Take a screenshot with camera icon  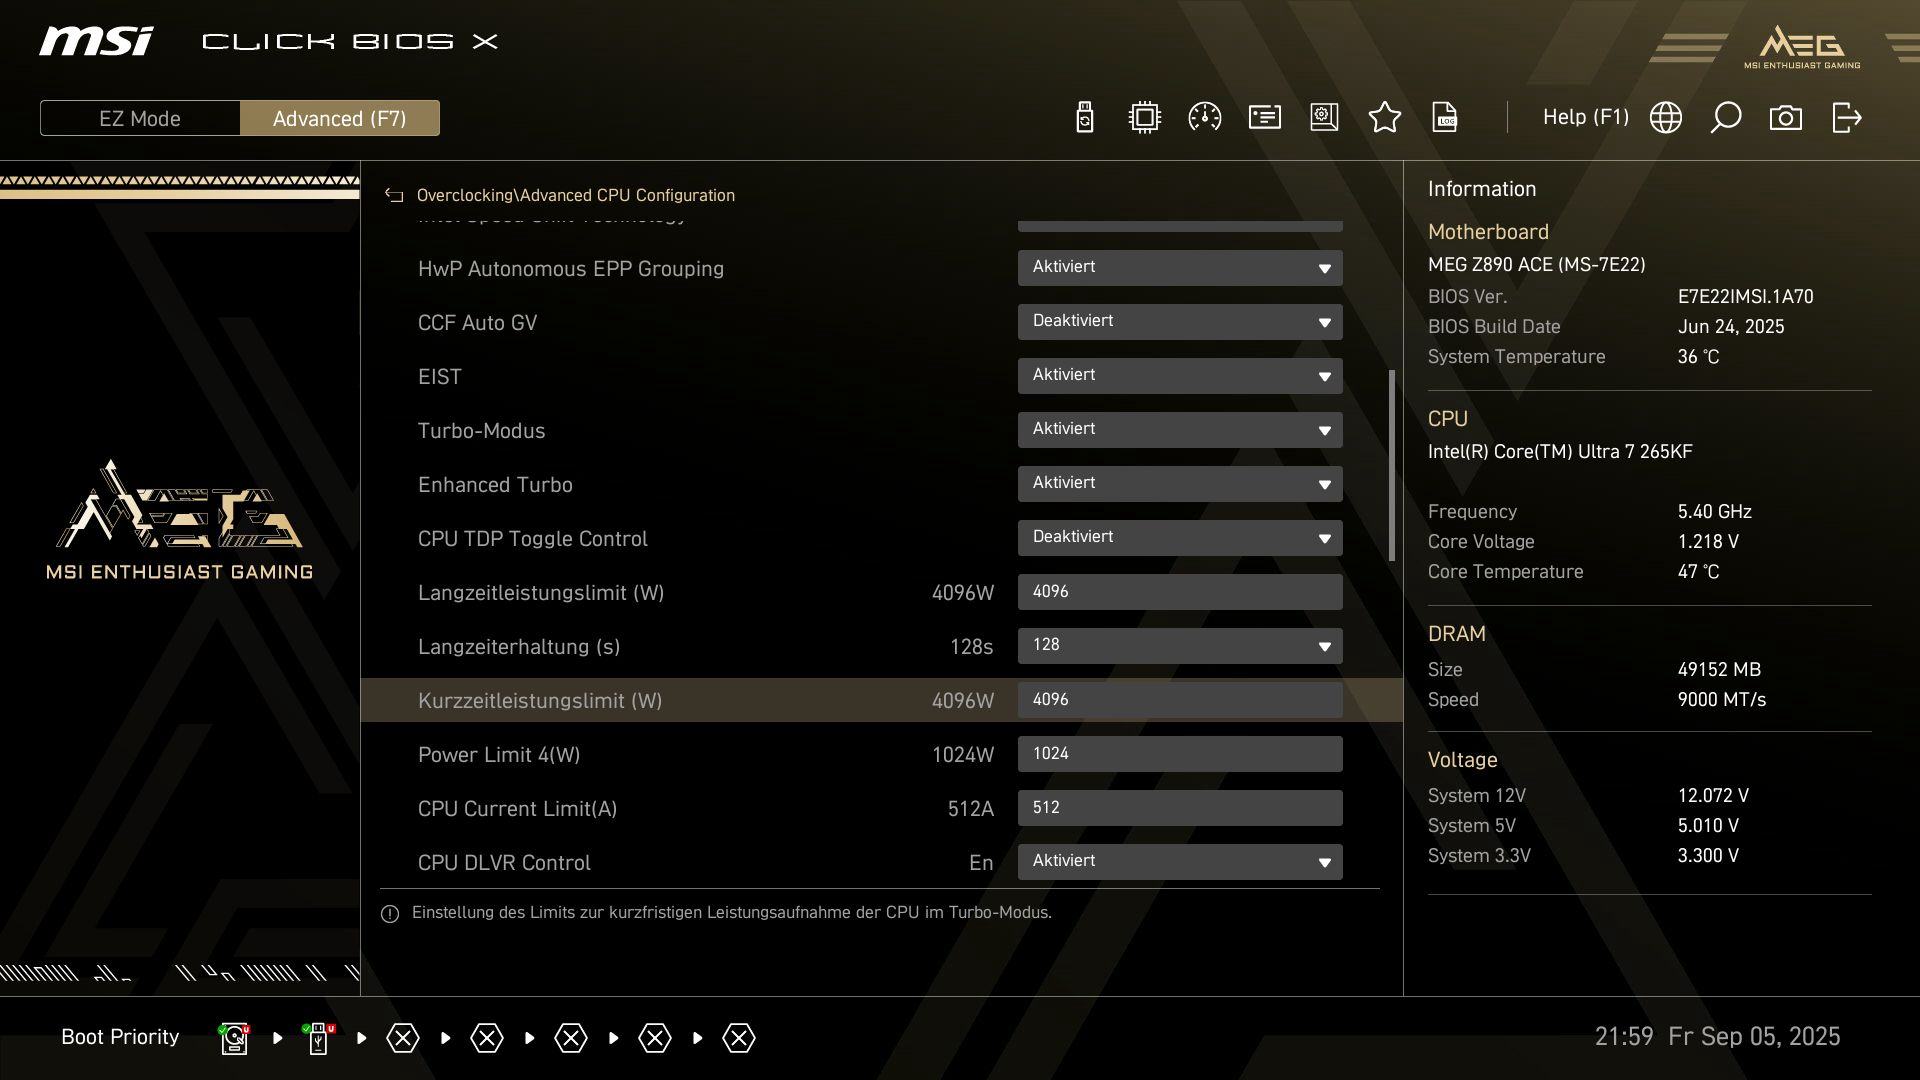[1785, 118]
